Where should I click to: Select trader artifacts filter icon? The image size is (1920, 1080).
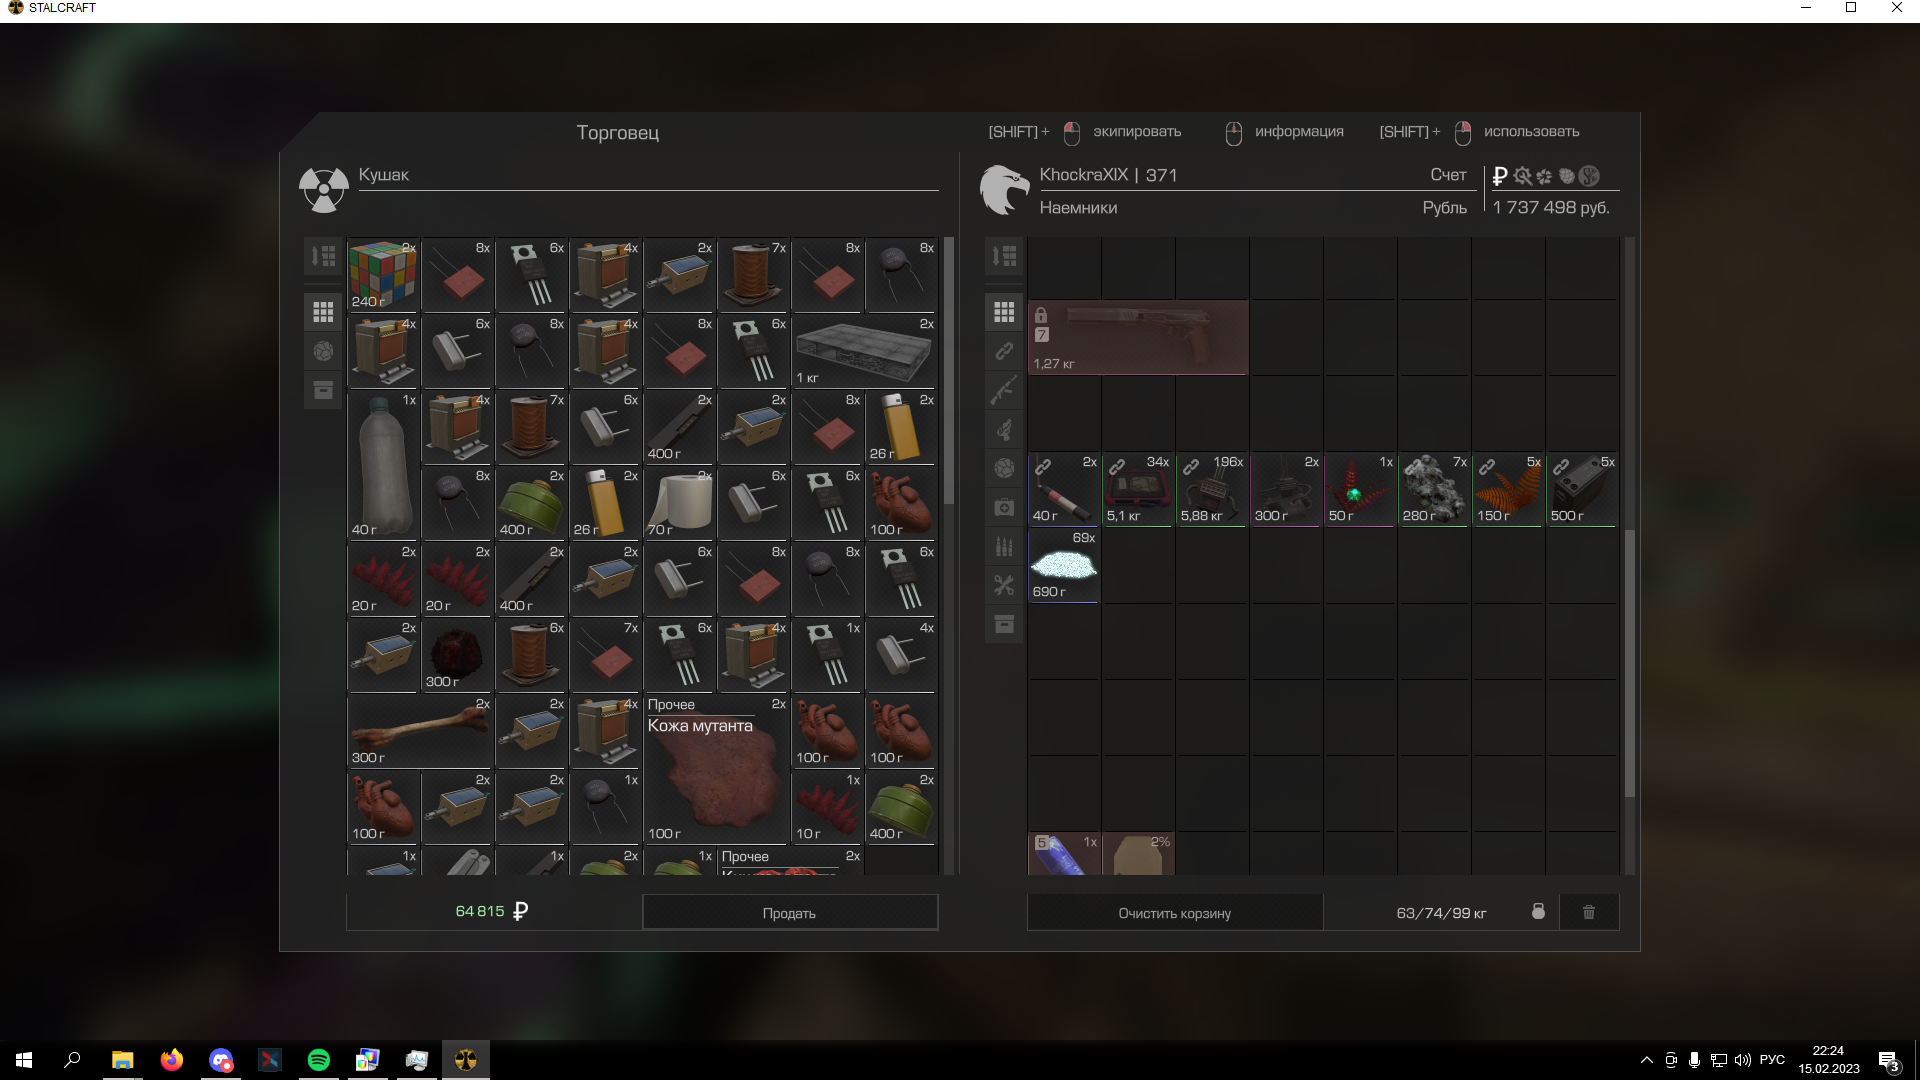(x=323, y=351)
